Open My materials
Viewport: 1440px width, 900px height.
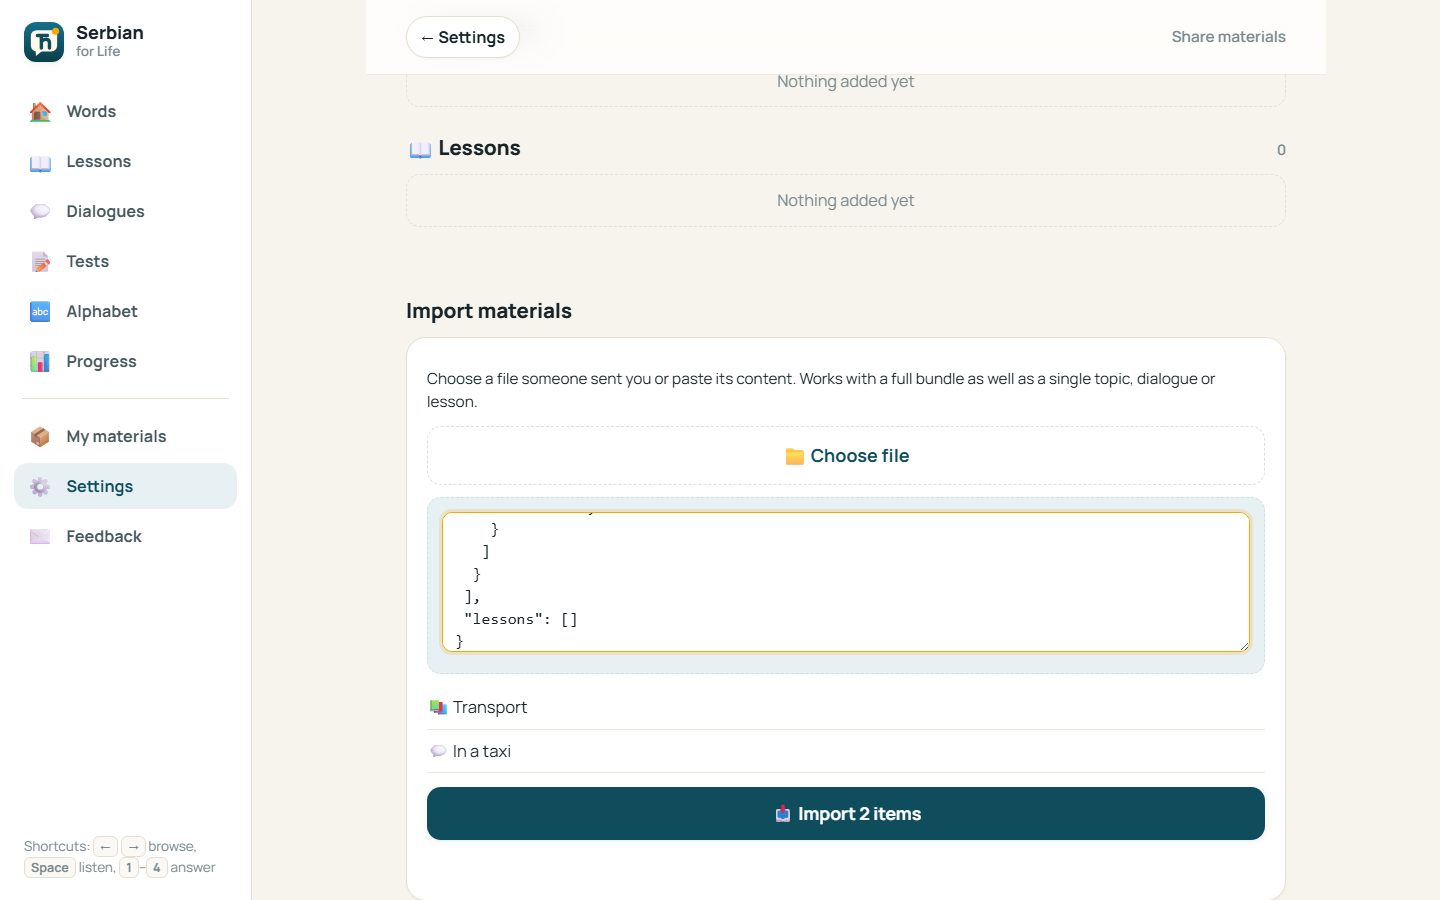pyautogui.click(x=125, y=437)
